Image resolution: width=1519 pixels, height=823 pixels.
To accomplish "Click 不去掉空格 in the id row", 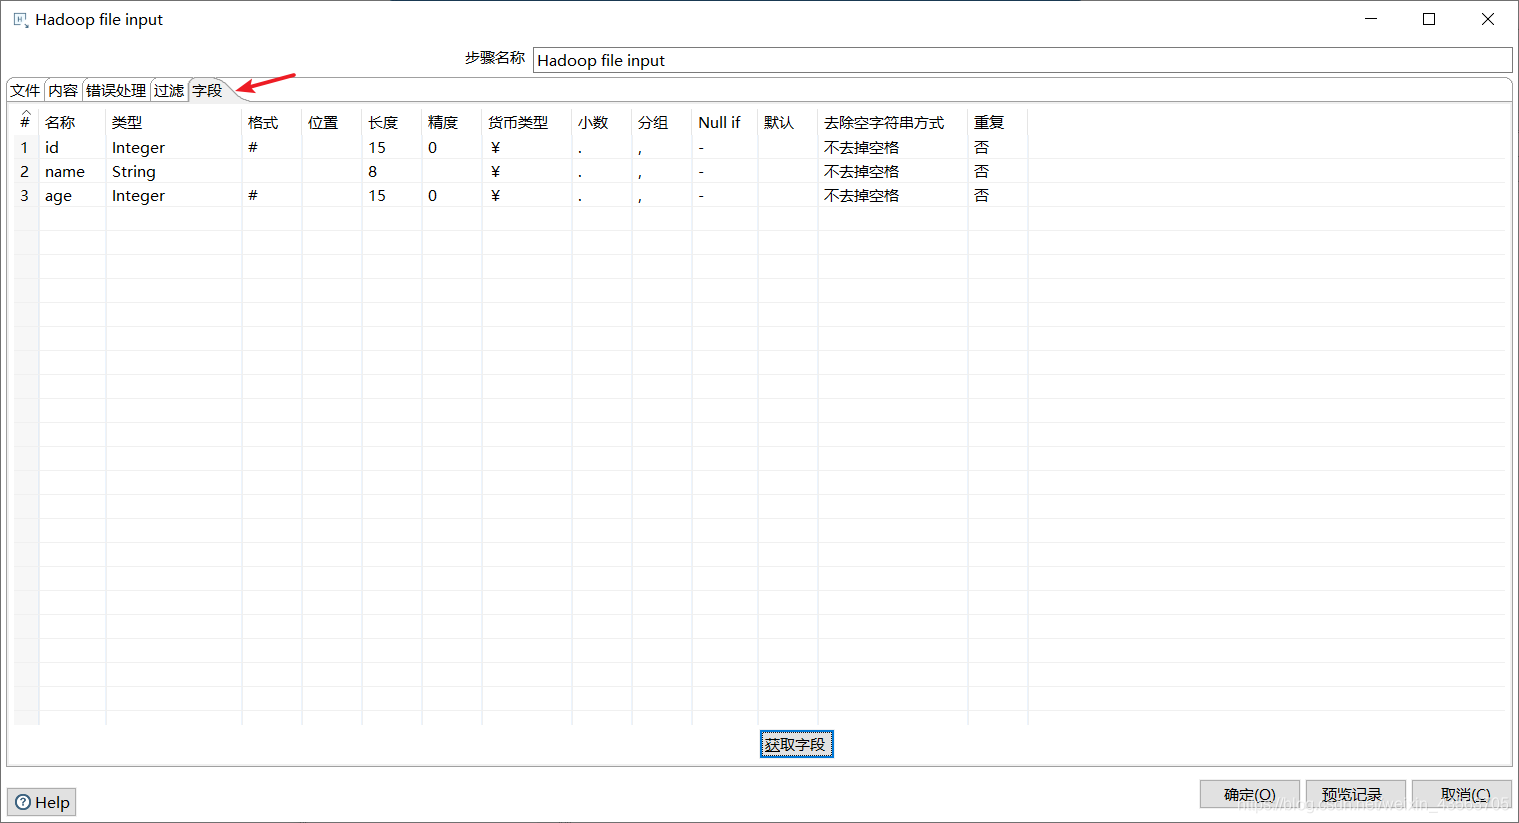I will coord(893,147).
